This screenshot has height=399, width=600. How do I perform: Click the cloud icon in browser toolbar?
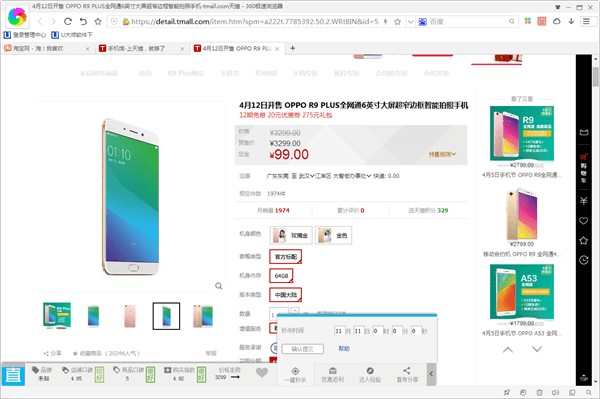coord(556,21)
